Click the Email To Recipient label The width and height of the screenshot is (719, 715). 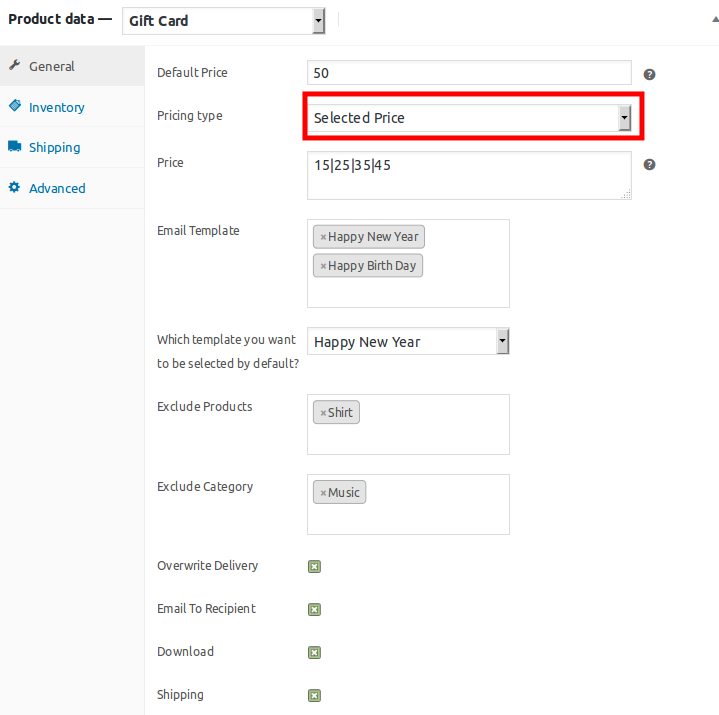pos(206,609)
